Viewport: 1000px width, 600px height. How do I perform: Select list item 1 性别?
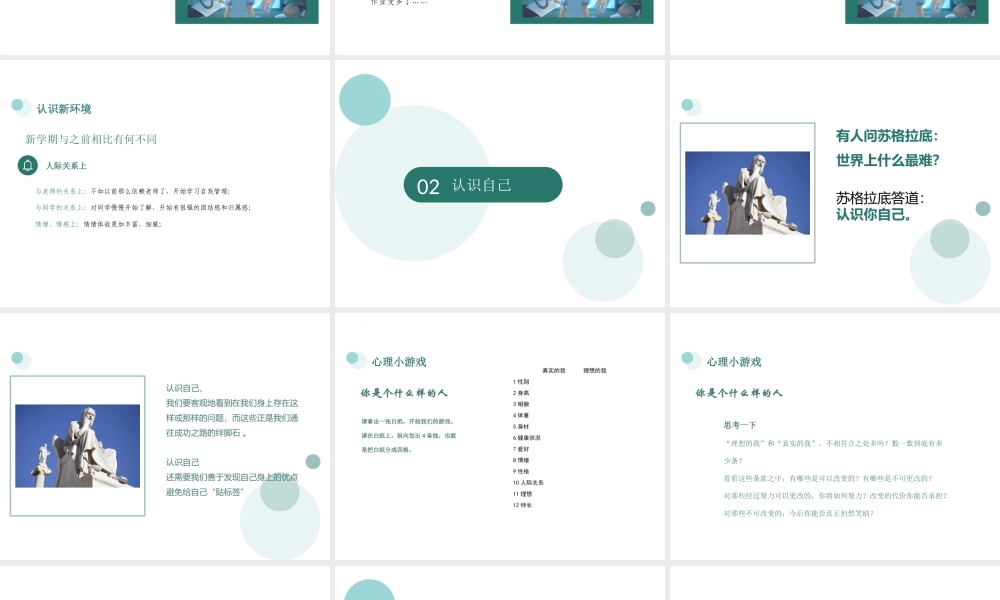(521, 382)
